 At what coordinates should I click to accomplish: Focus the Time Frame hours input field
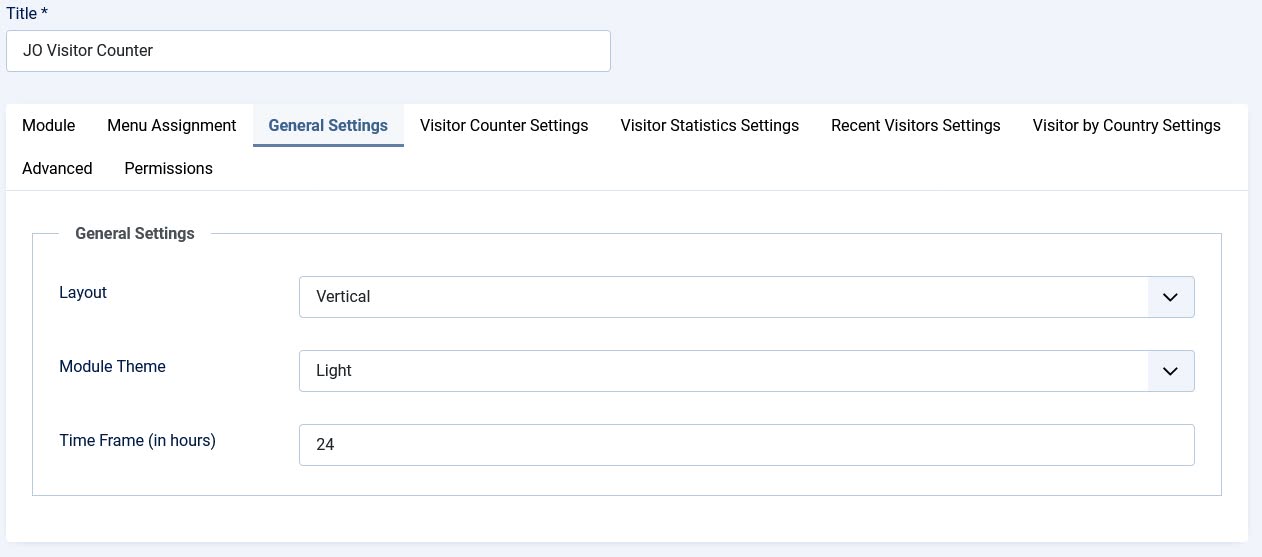pos(746,445)
